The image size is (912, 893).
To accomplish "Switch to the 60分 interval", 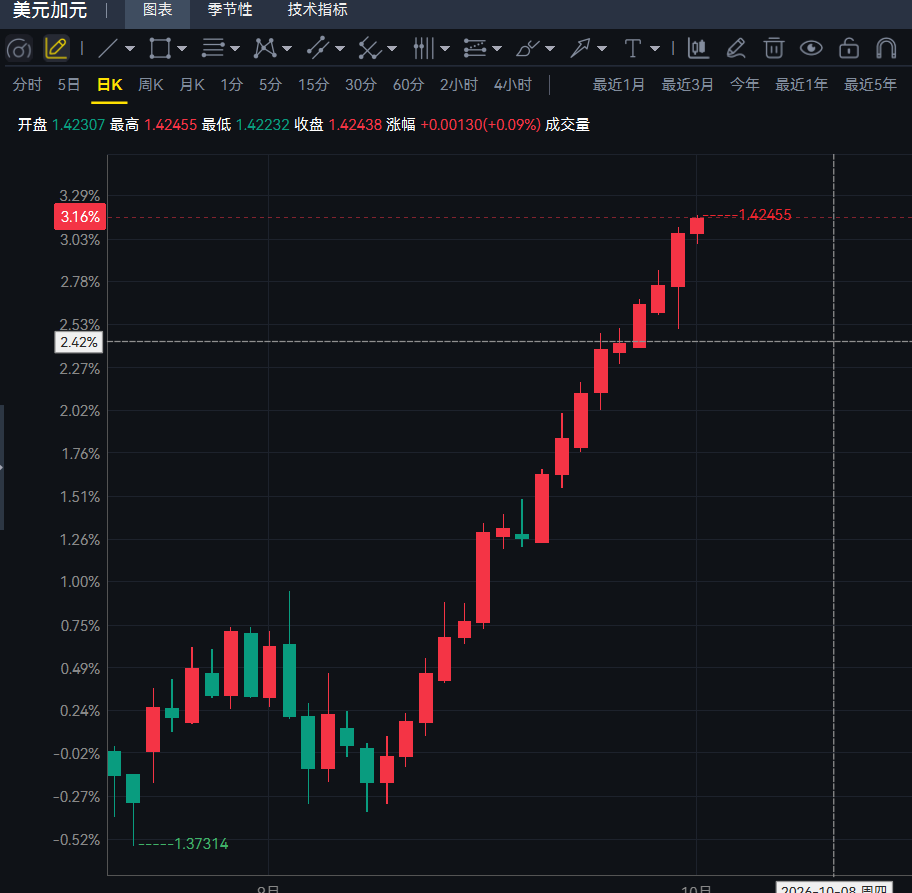I will 408,85.
